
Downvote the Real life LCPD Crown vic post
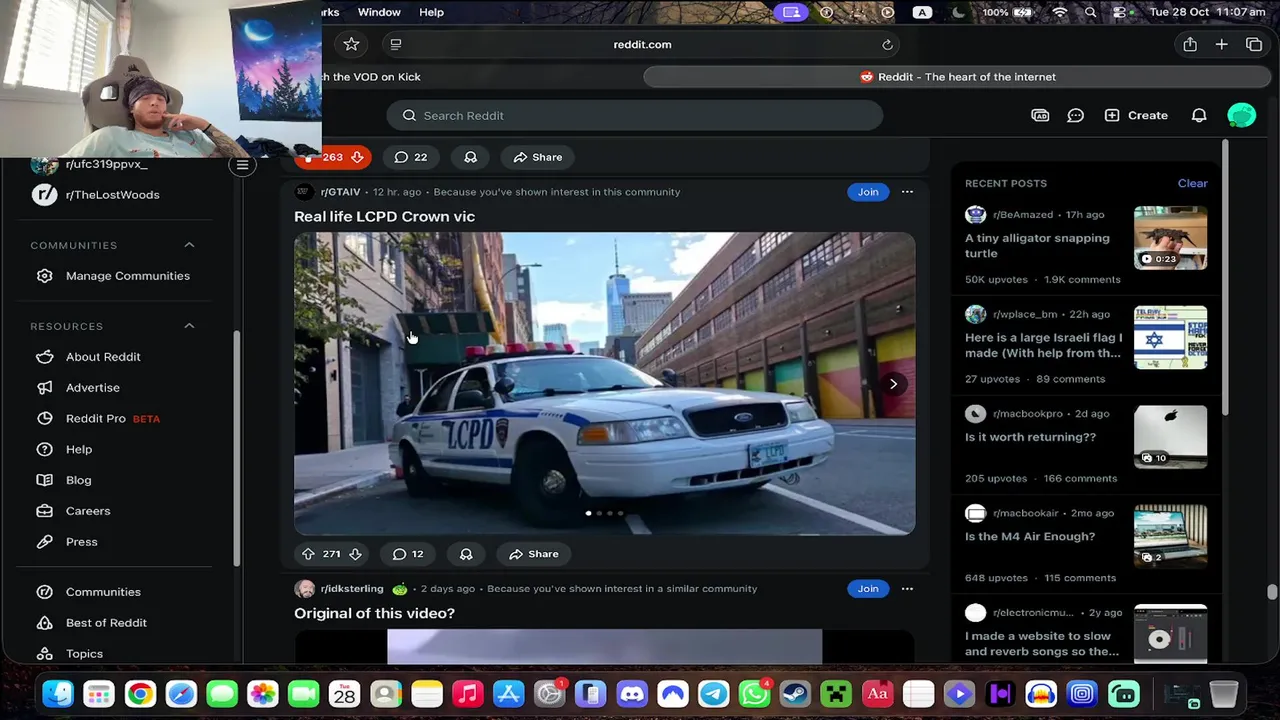pyautogui.click(x=355, y=554)
